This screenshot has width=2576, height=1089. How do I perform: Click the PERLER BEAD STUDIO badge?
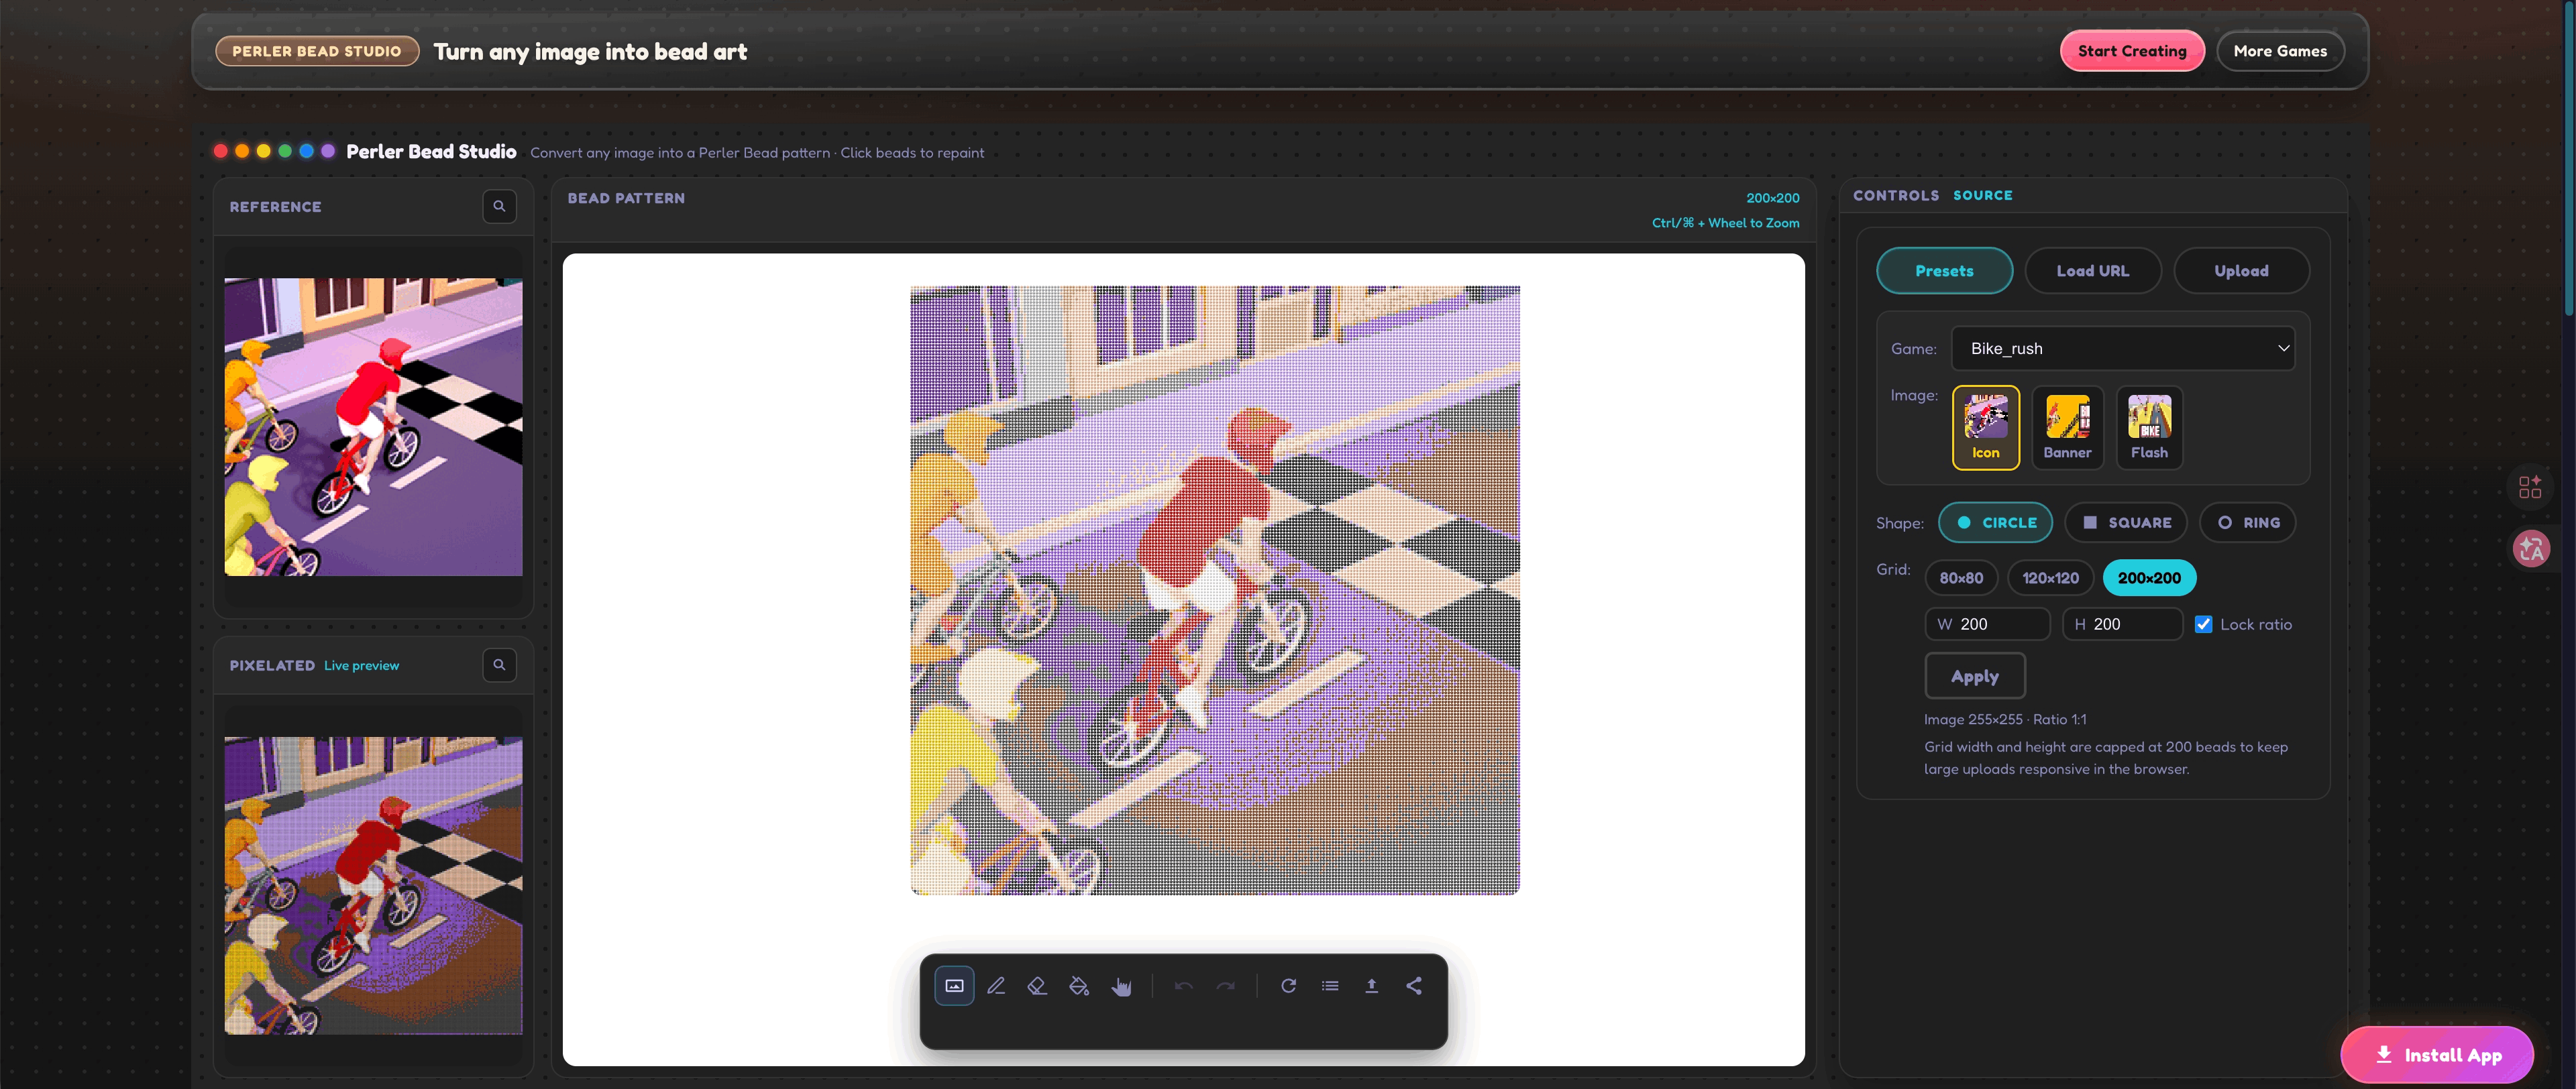coord(316,51)
